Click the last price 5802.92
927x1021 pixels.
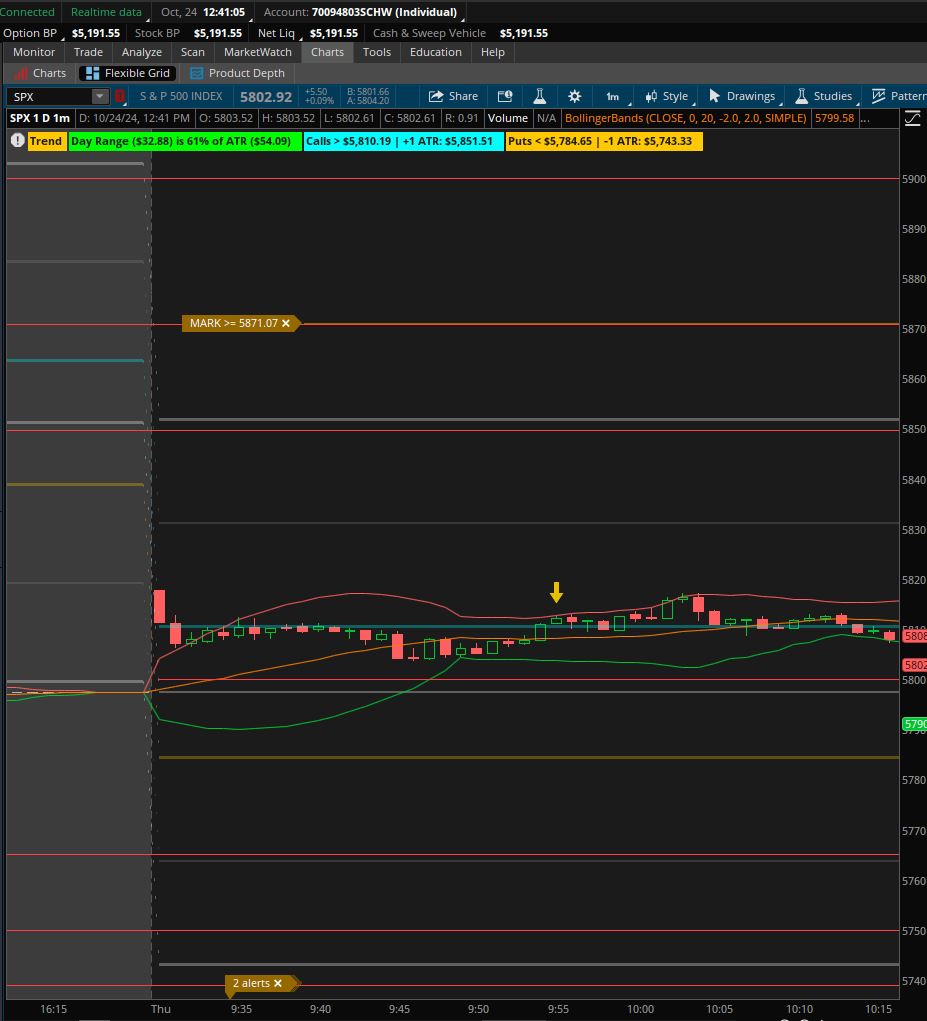pyautogui.click(x=266, y=97)
